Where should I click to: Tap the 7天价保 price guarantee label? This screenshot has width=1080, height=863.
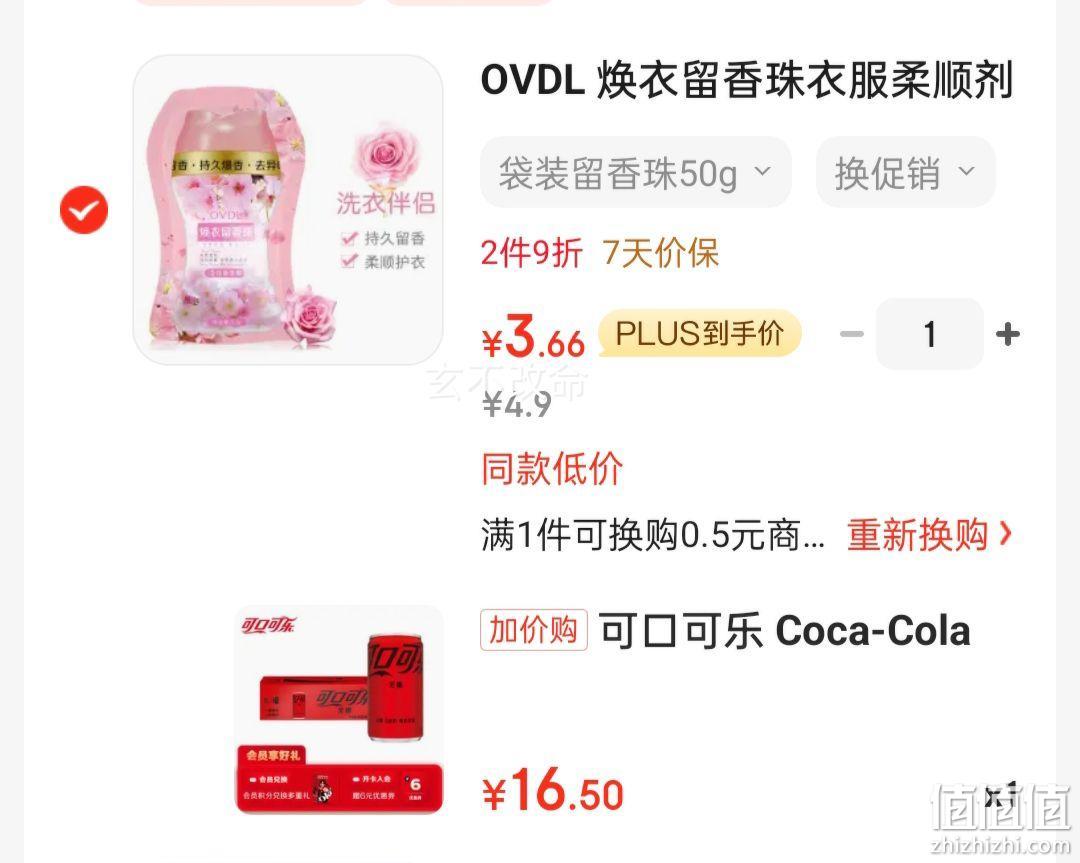(x=660, y=252)
